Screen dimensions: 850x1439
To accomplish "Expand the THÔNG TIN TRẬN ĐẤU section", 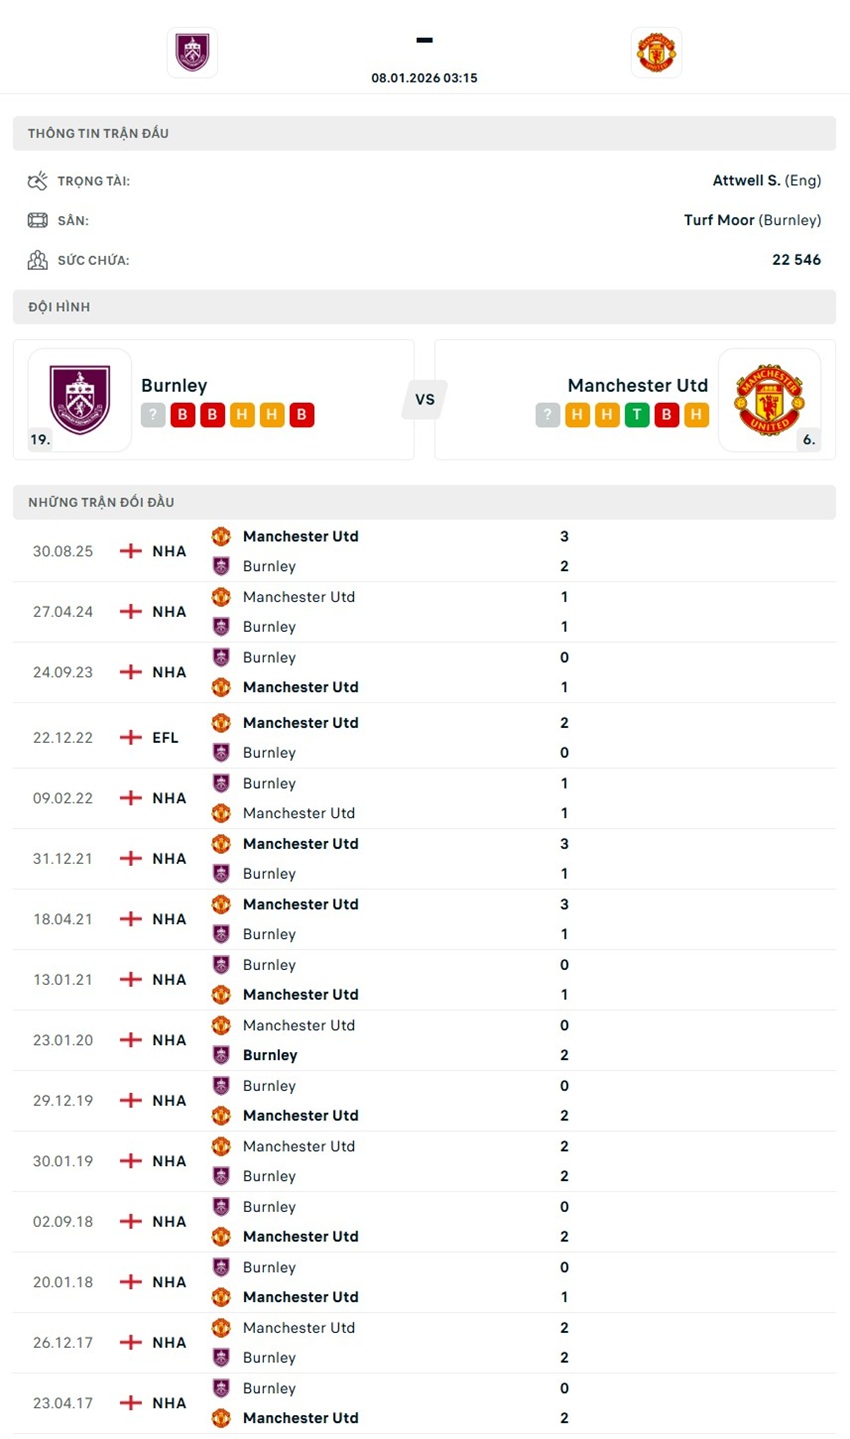I will click(x=425, y=132).
